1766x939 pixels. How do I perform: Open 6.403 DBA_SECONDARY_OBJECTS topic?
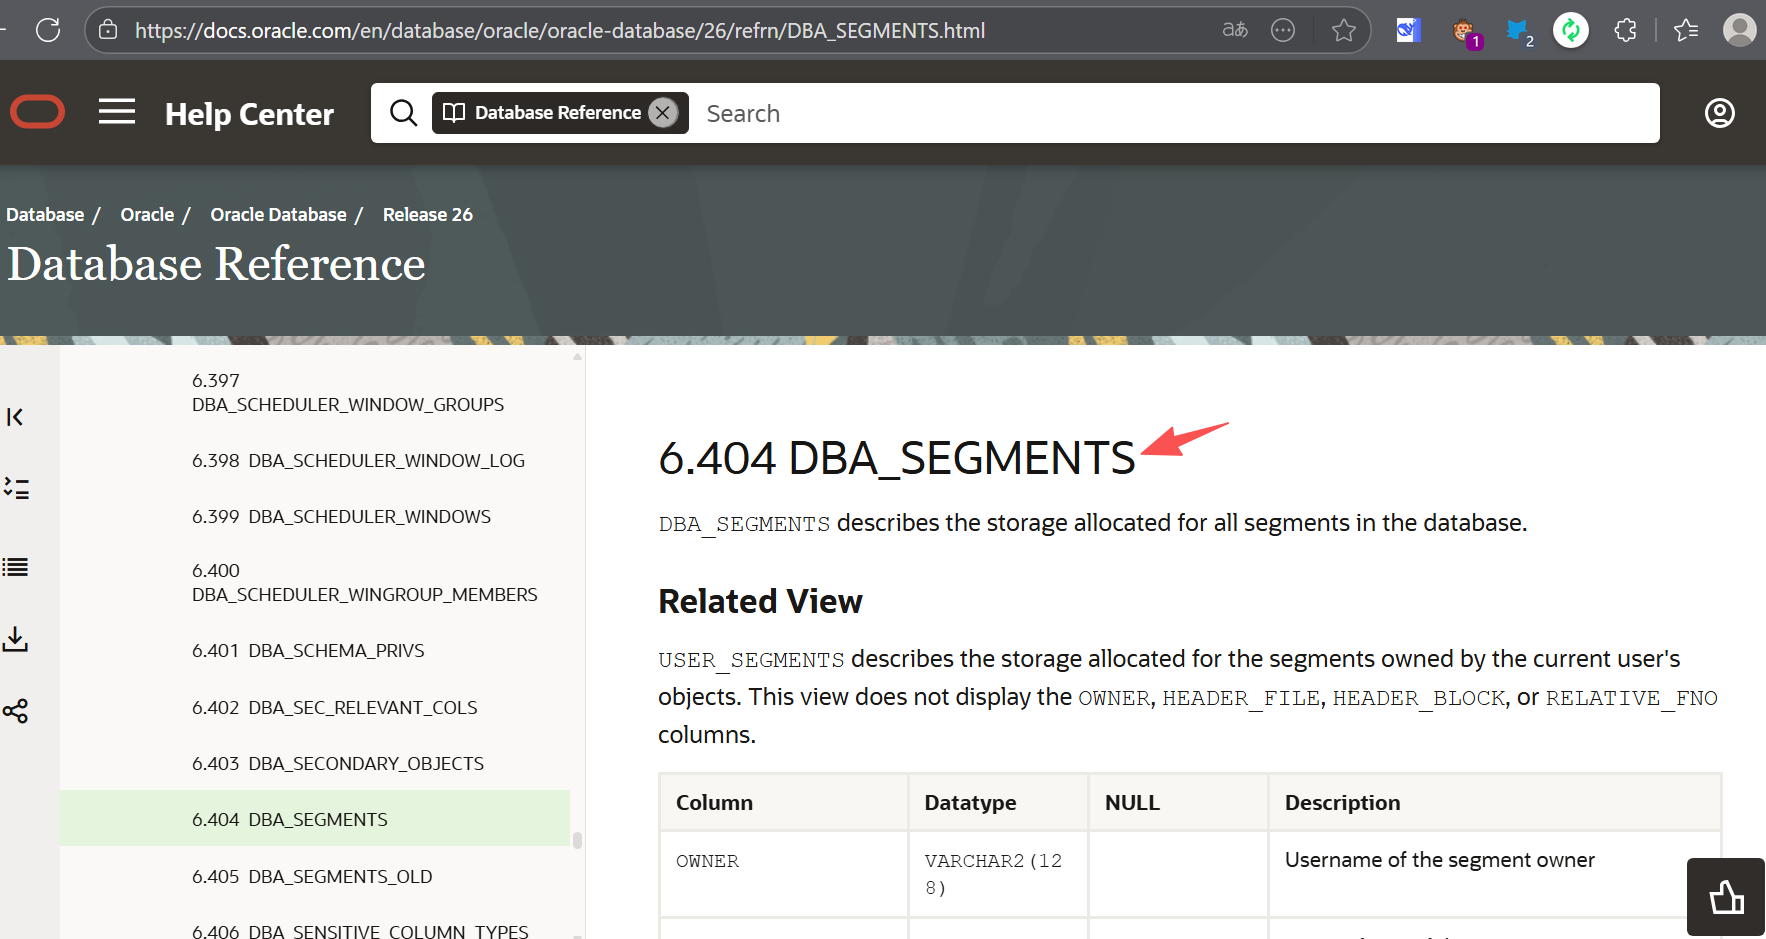point(338,764)
